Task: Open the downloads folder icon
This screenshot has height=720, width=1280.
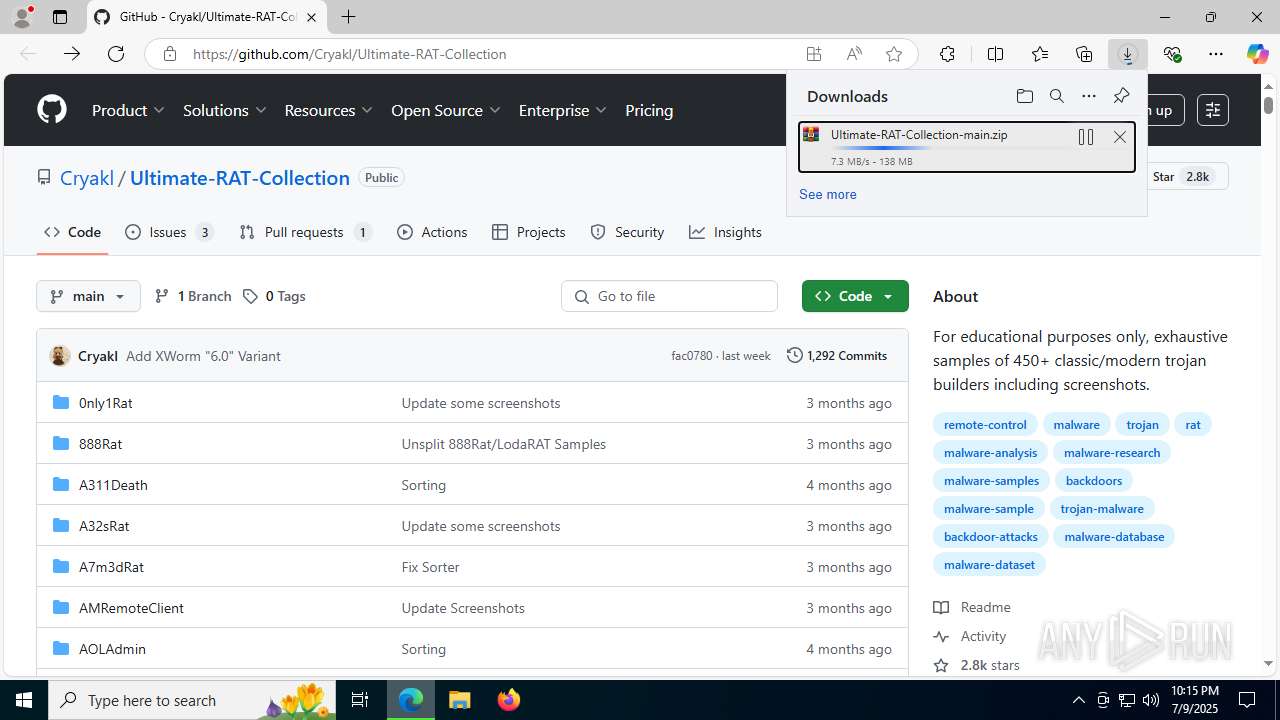Action: [1024, 96]
